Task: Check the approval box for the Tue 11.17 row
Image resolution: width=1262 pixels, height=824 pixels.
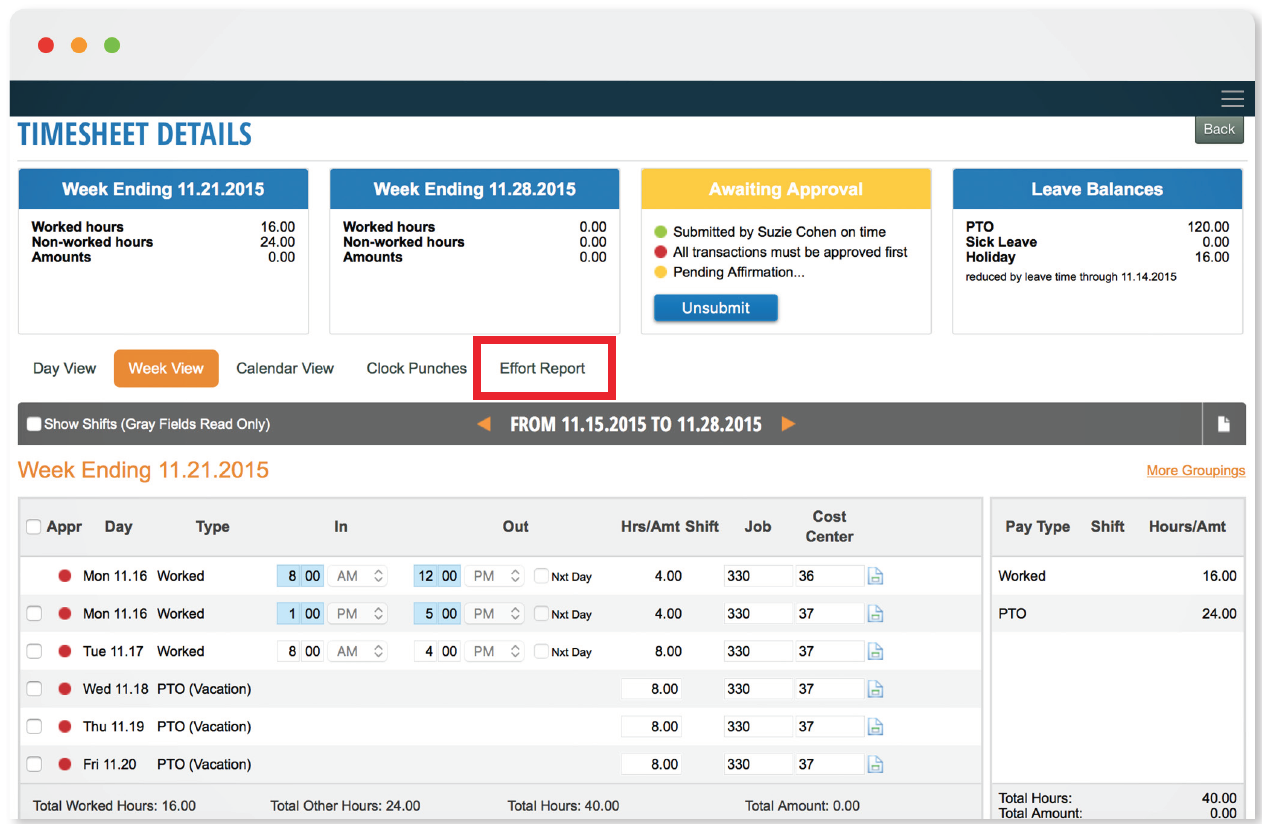Action: 34,651
